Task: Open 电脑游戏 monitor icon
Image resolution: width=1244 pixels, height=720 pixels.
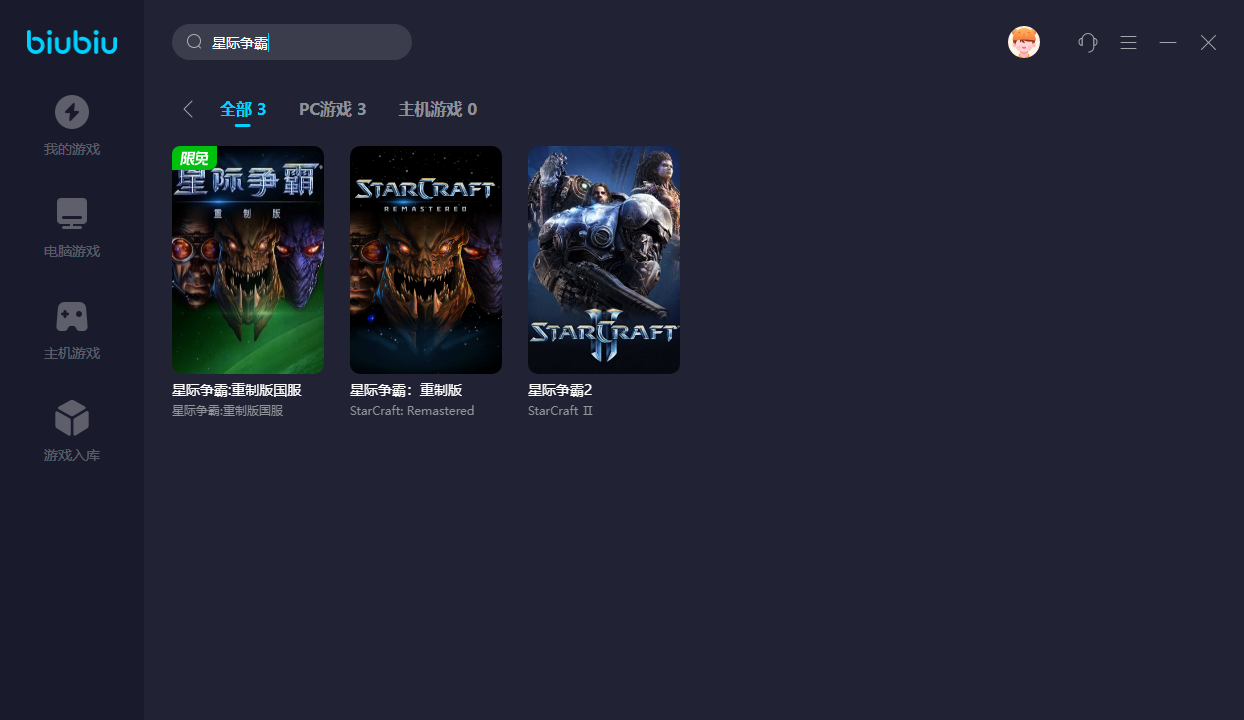Action: tap(72, 214)
